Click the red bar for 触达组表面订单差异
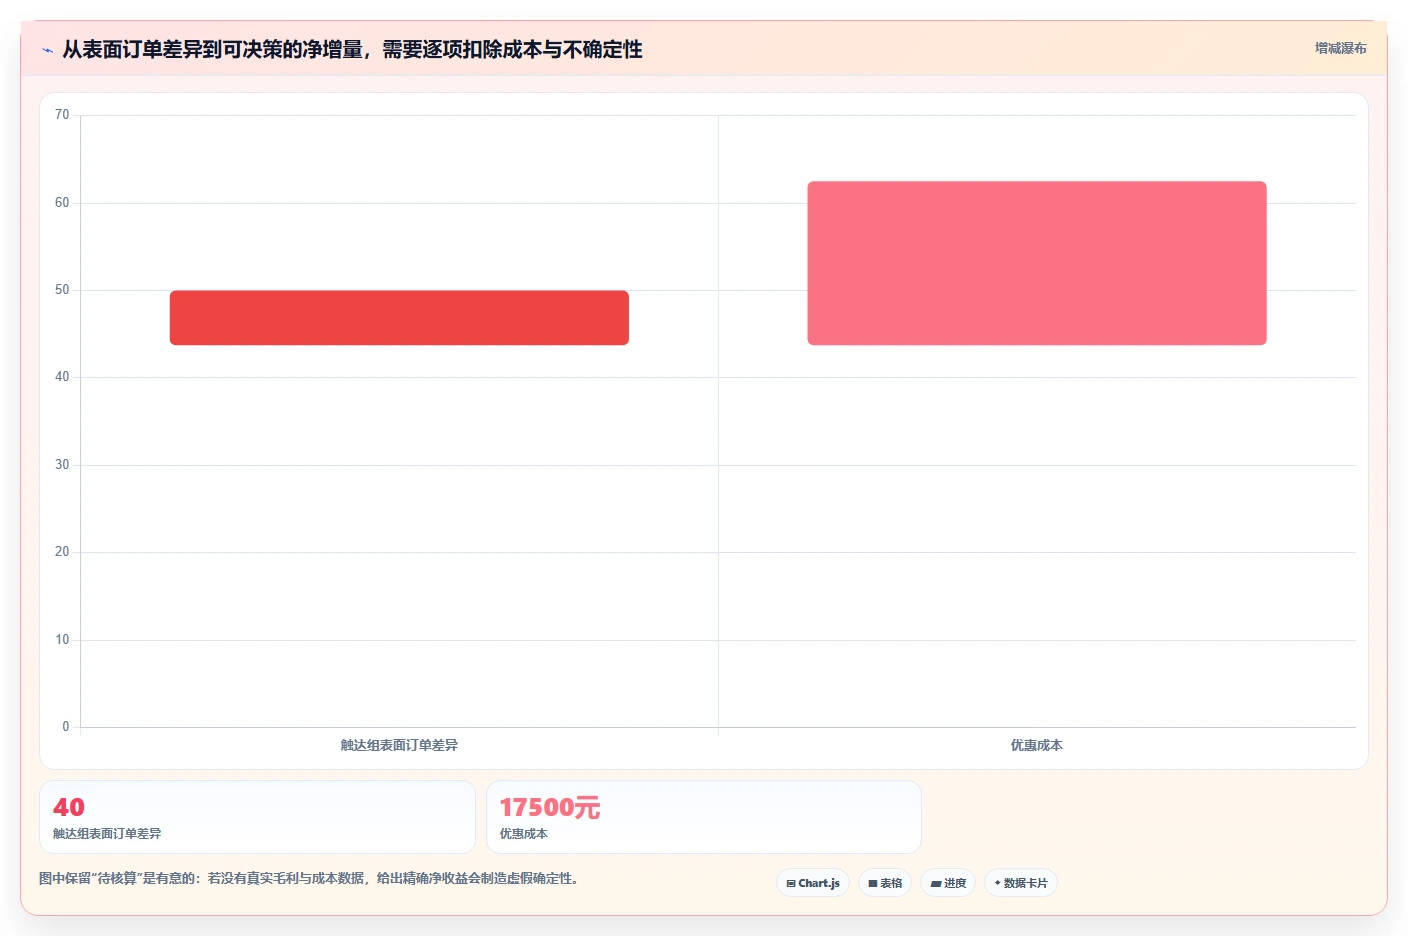 [399, 318]
